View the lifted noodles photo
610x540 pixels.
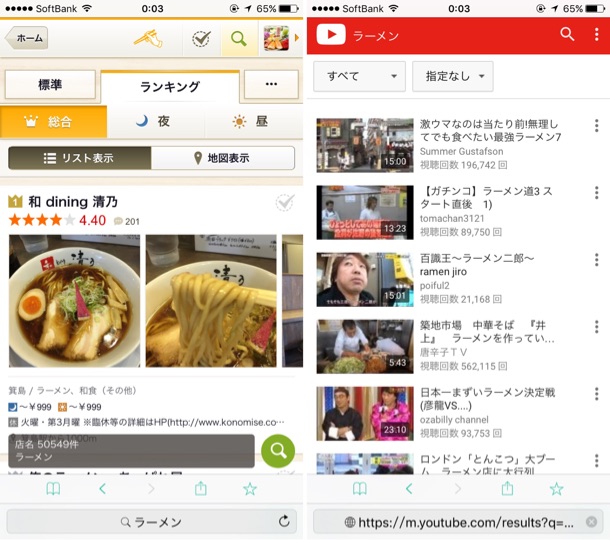tap(211, 301)
